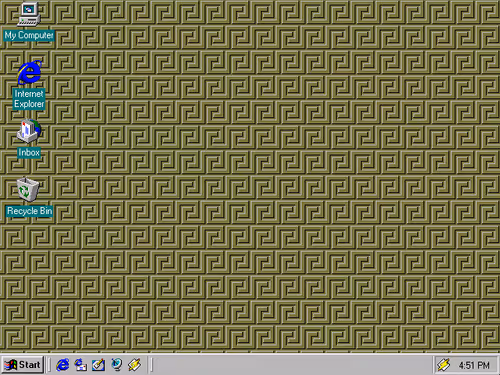This screenshot has height=375, width=500.
Task: Click the 4:51 PM taskbar clock
Action: (x=474, y=365)
